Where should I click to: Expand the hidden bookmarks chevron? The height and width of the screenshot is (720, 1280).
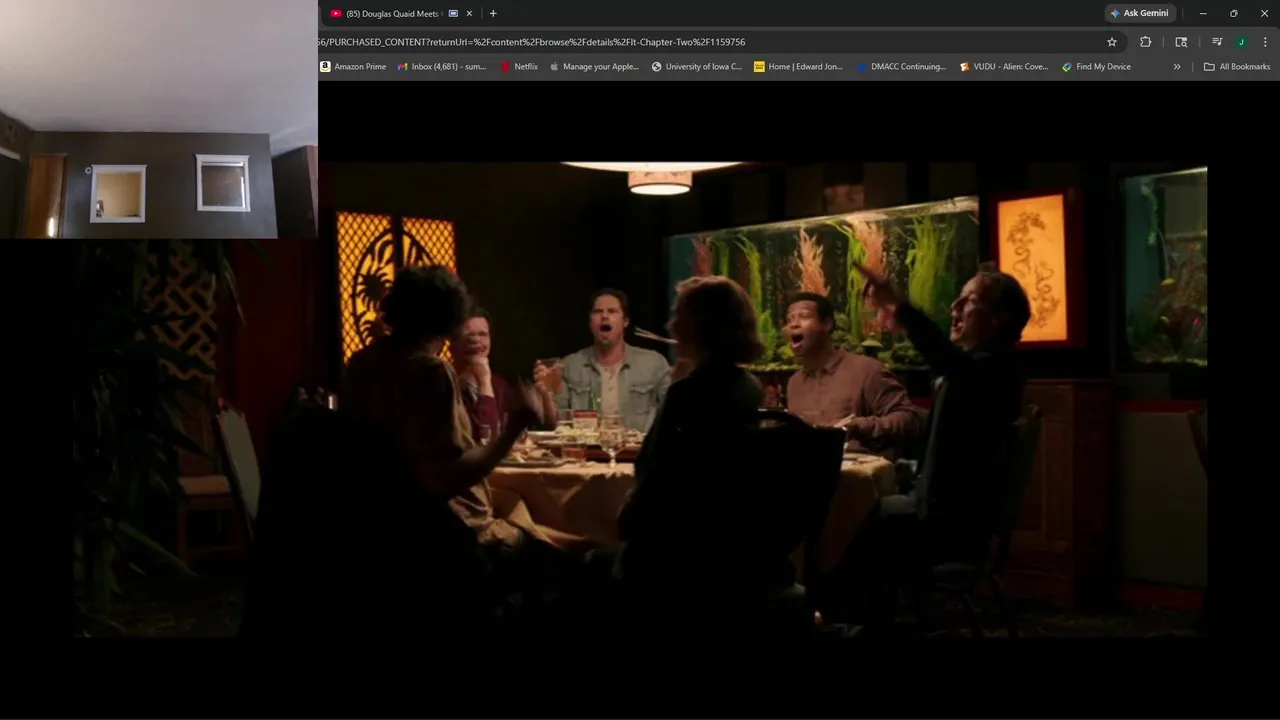click(1177, 67)
